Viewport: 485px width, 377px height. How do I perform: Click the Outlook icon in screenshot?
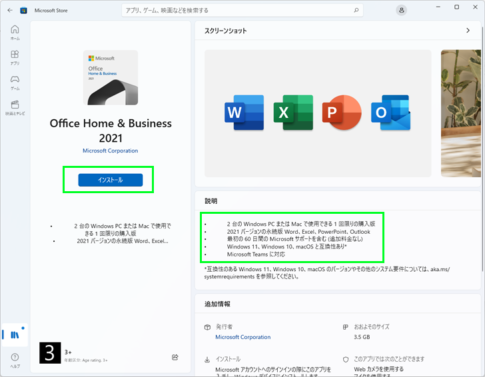point(391,113)
